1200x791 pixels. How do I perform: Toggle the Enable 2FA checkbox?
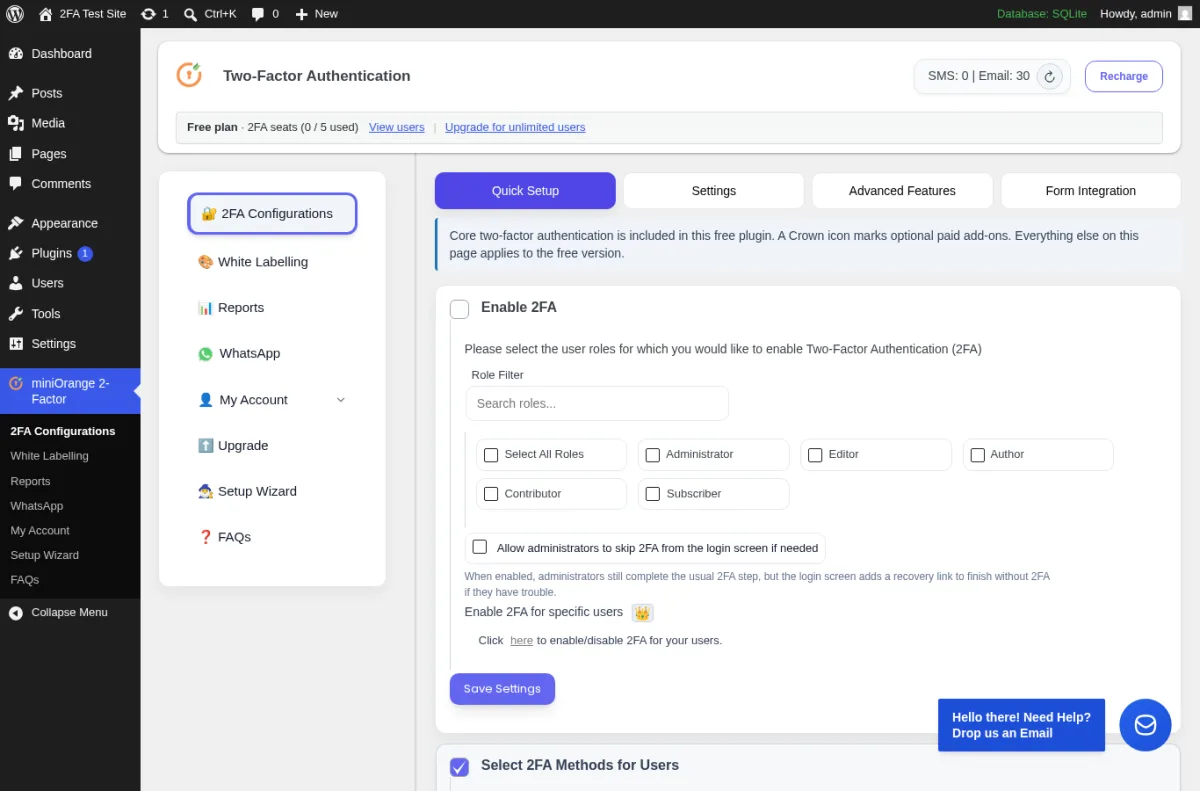coord(459,309)
